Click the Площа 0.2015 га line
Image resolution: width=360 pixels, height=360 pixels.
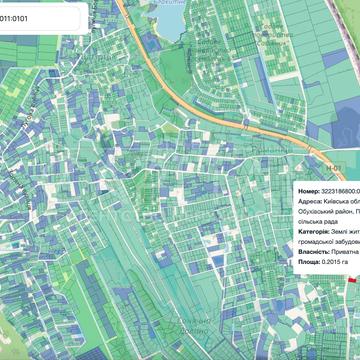pyautogui.click(x=323, y=262)
